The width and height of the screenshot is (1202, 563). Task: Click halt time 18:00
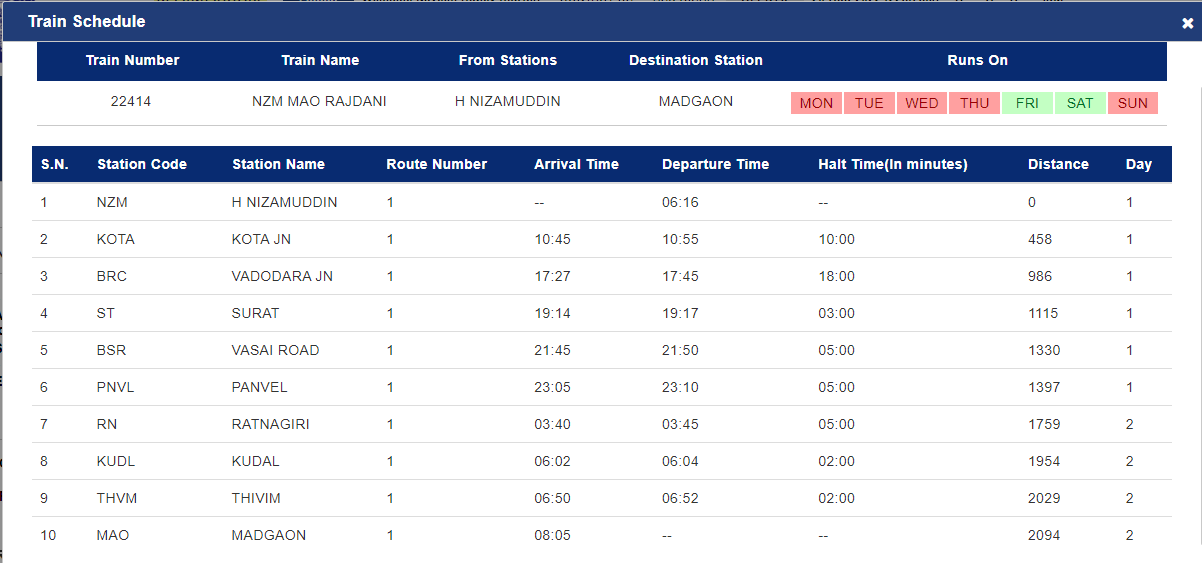(836, 276)
